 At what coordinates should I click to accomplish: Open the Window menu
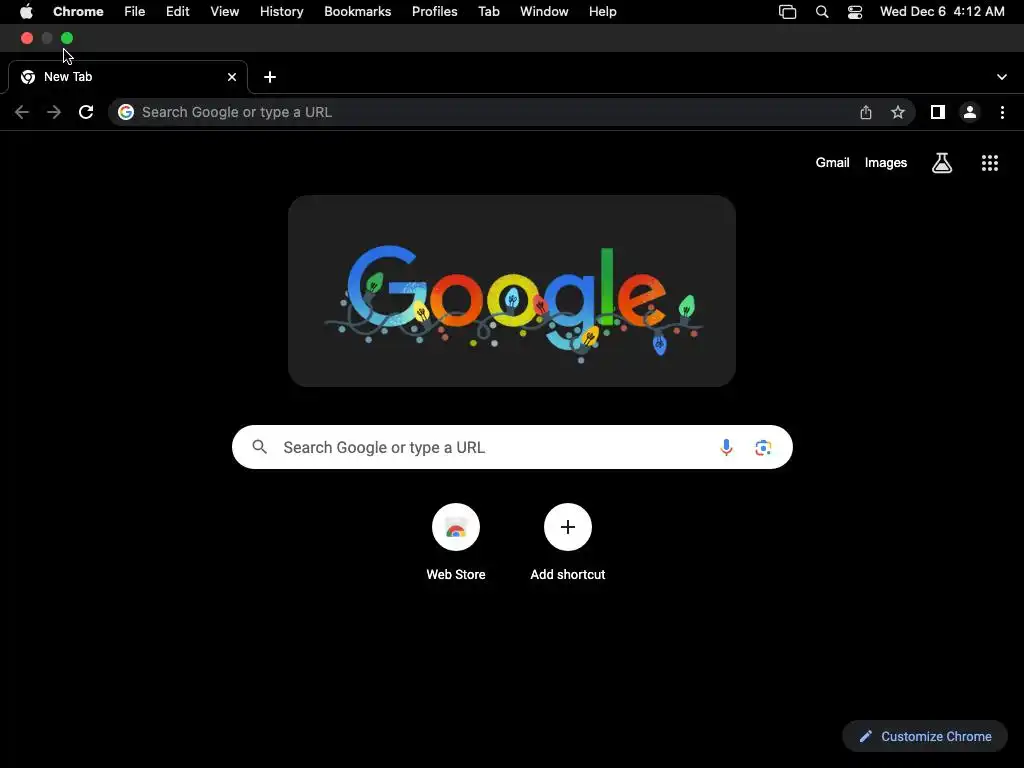tap(544, 12)
